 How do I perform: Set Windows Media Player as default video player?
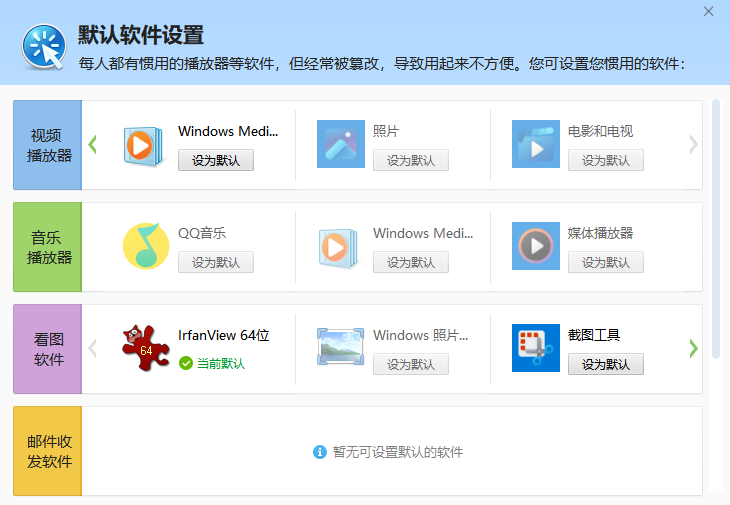click(216, 160)
